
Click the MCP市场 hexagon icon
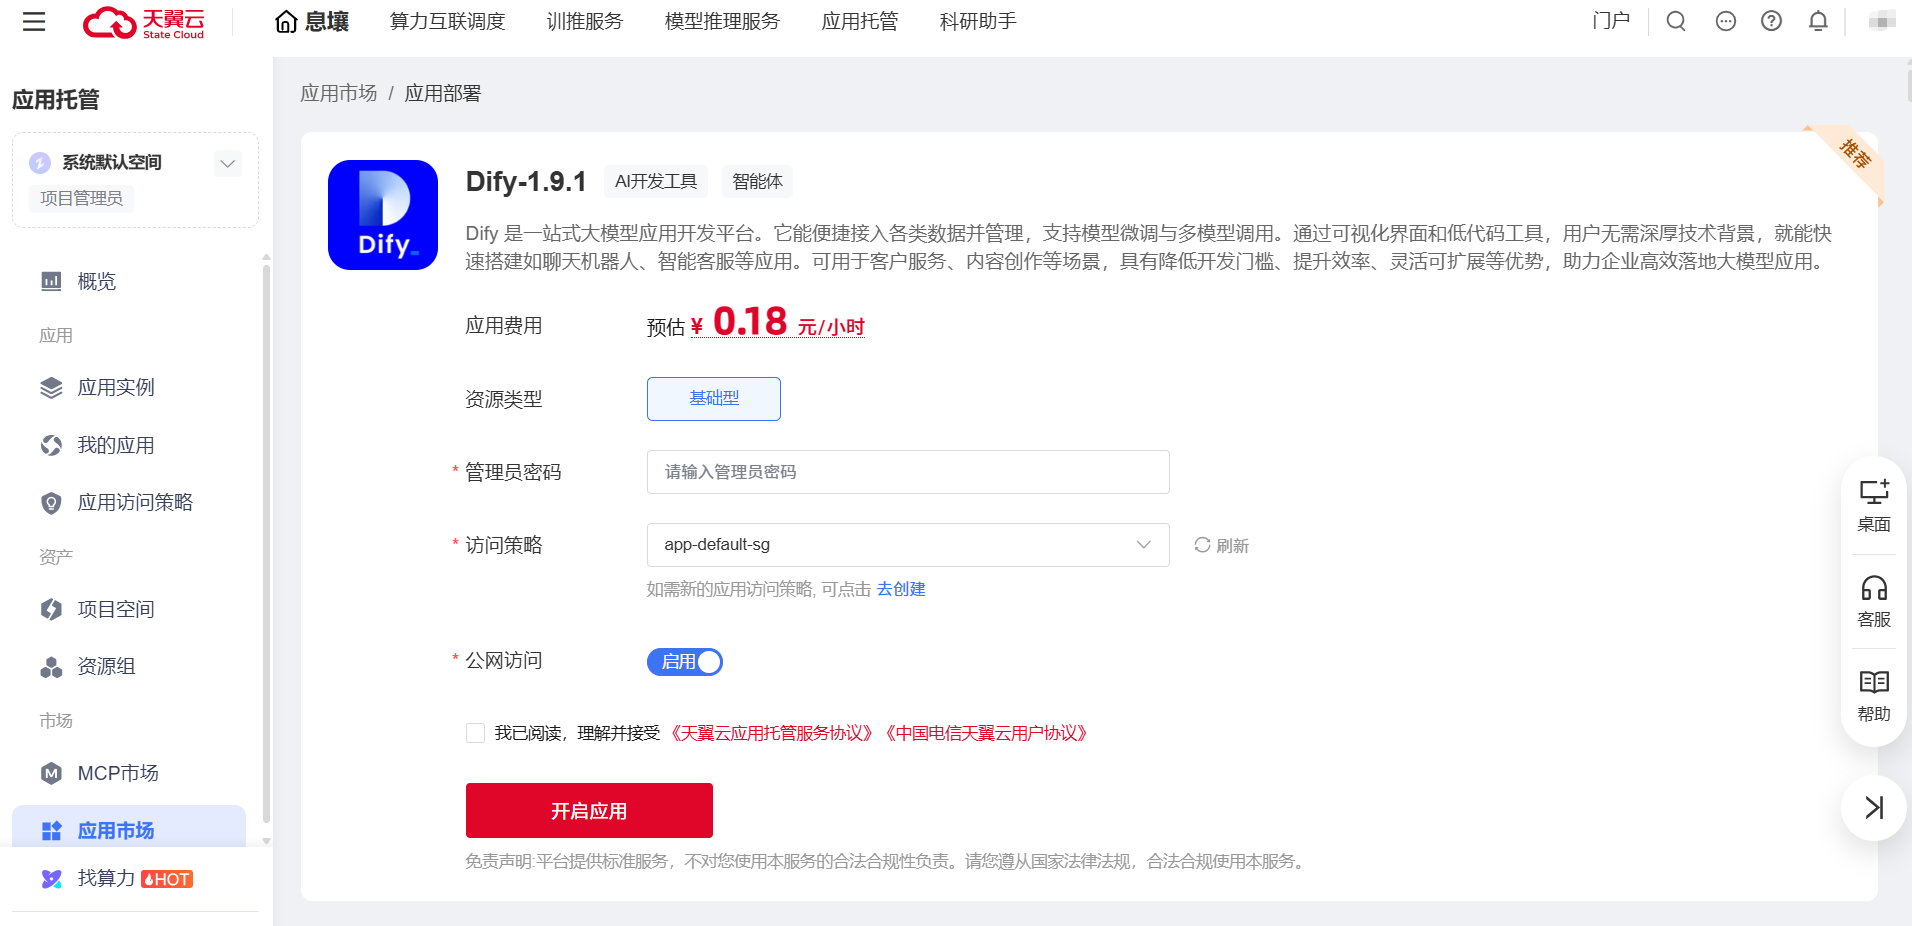tap(51, 773)
